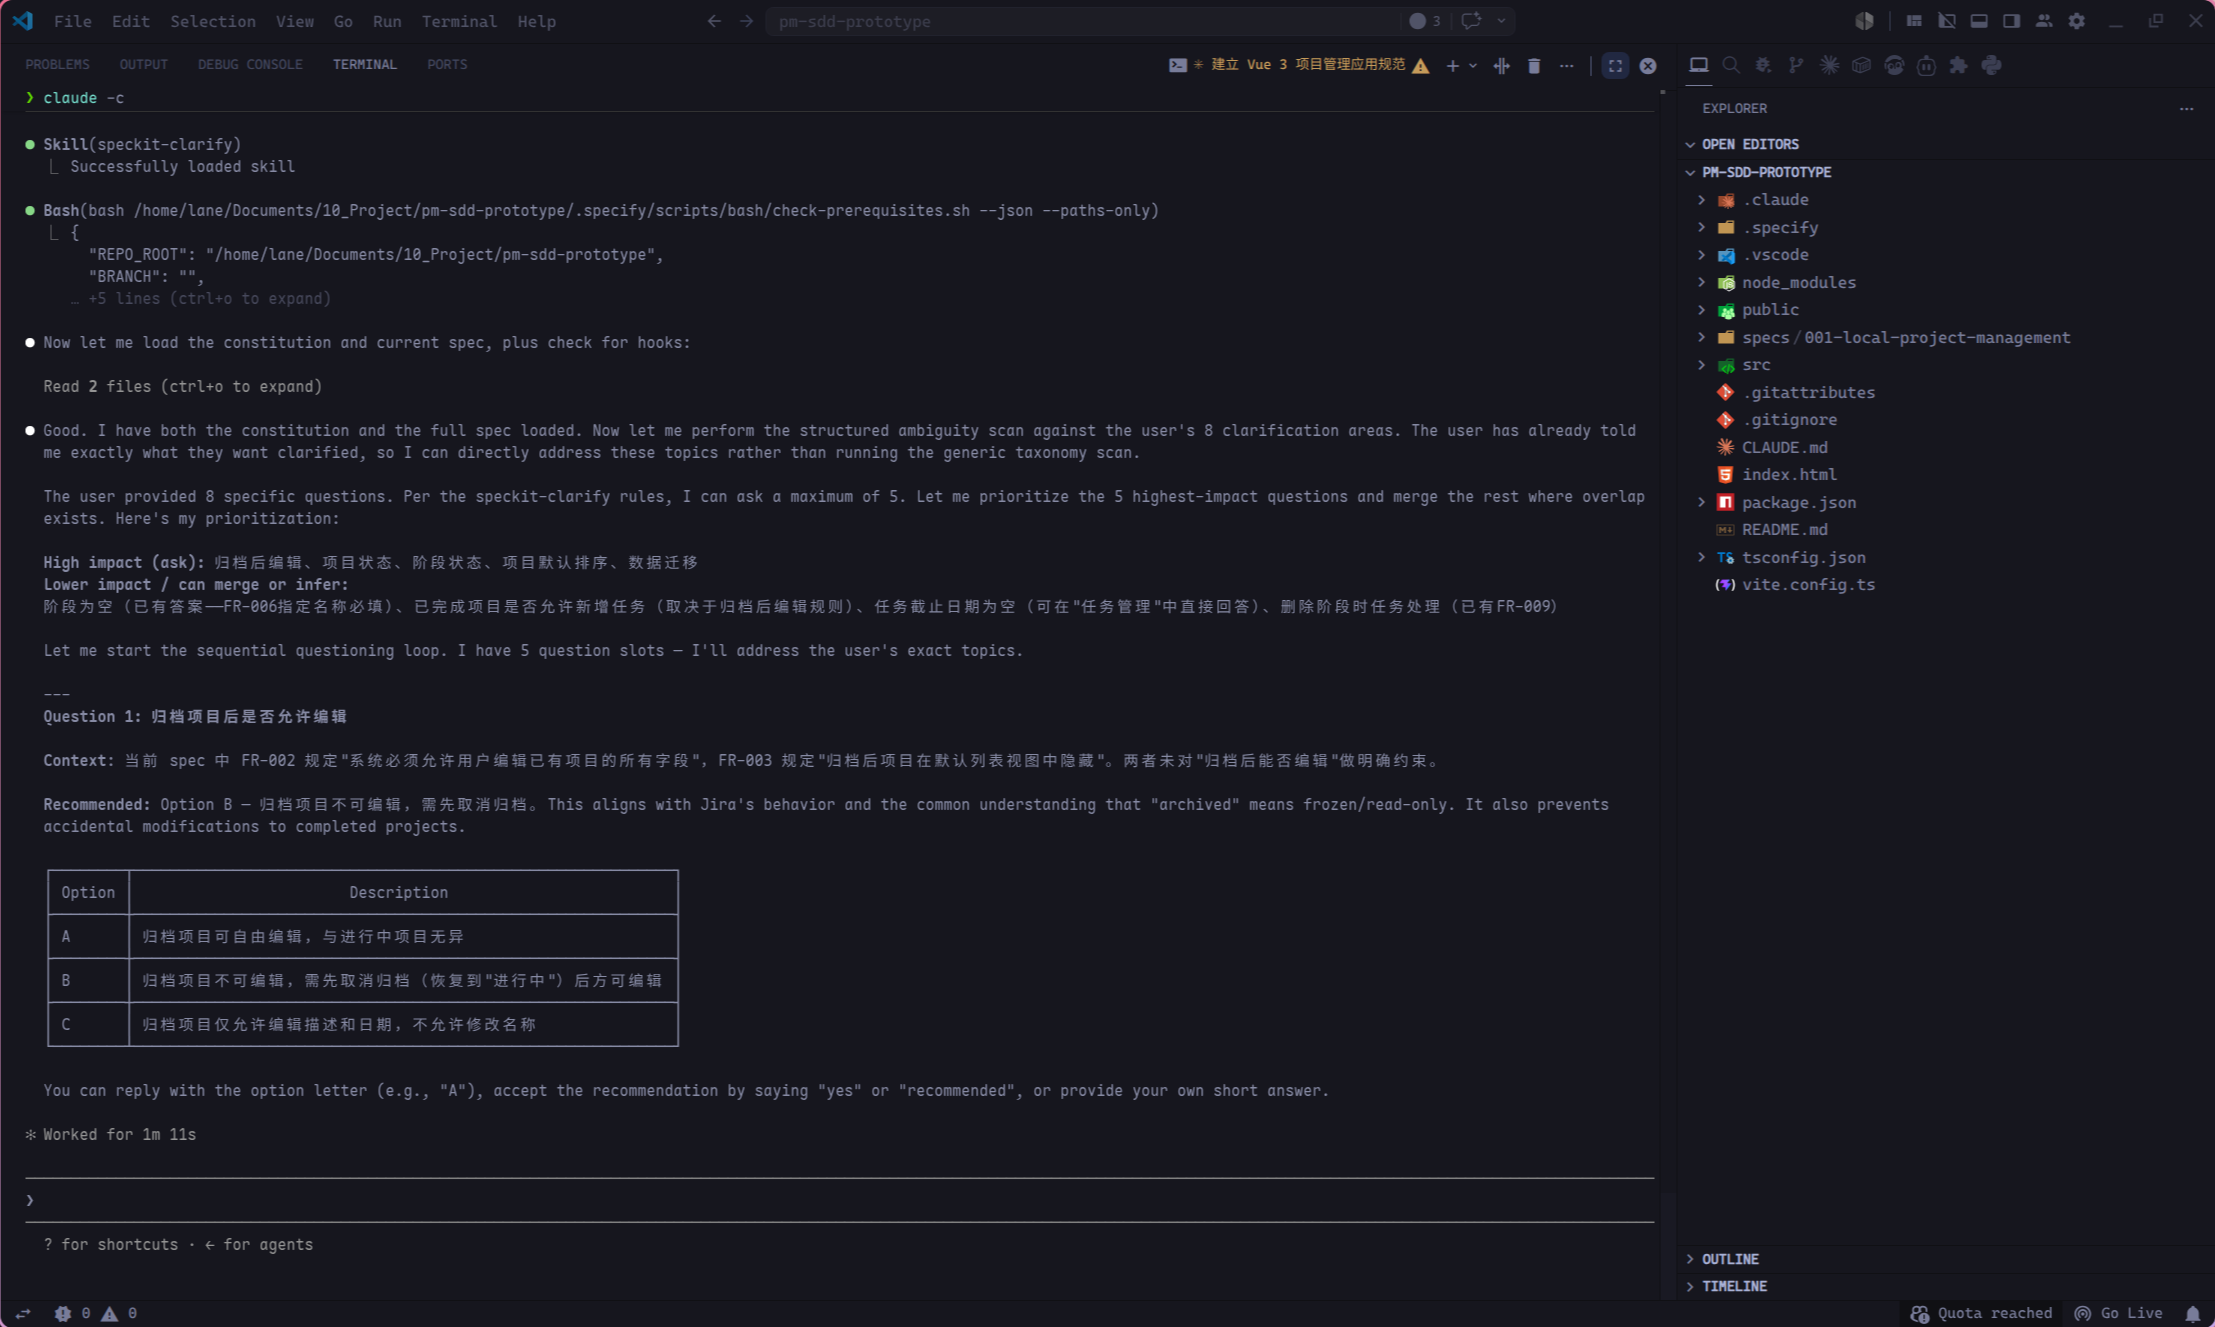Go back with the left arrow
The height and width of the screenshot is (1327, 2215).
coord(714,21)
